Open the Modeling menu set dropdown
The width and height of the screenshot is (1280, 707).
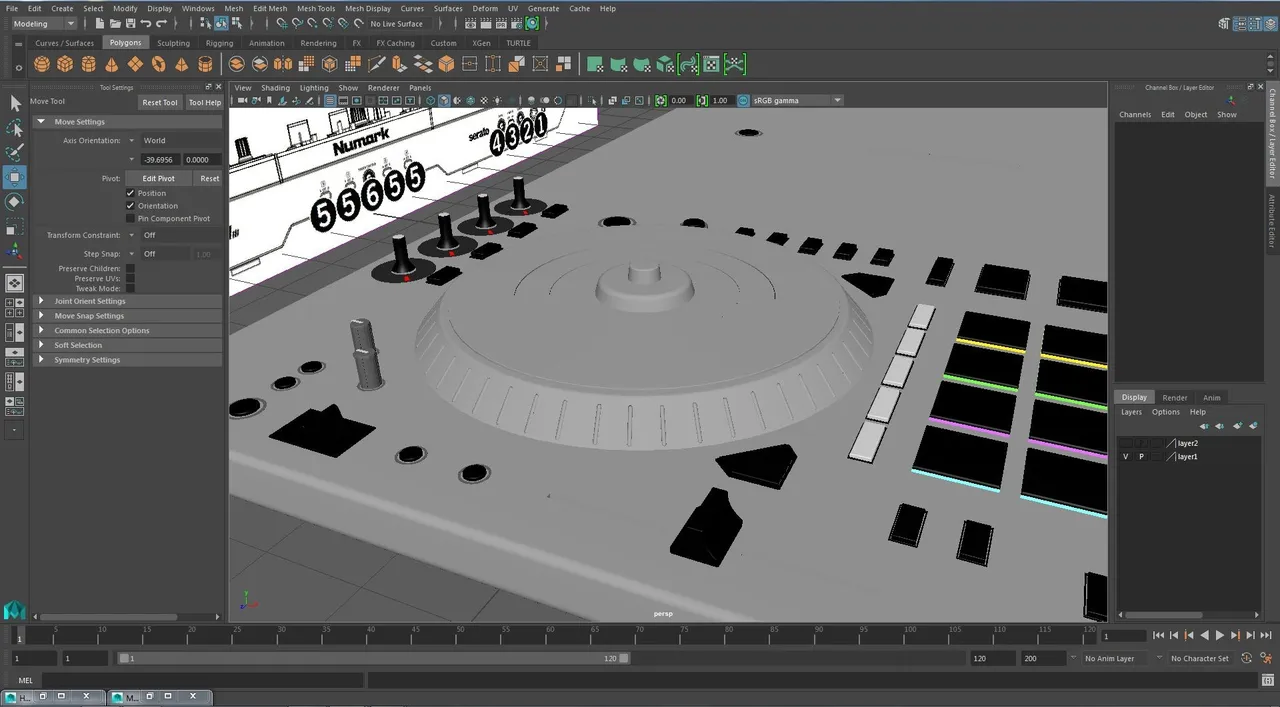(43, 23)
